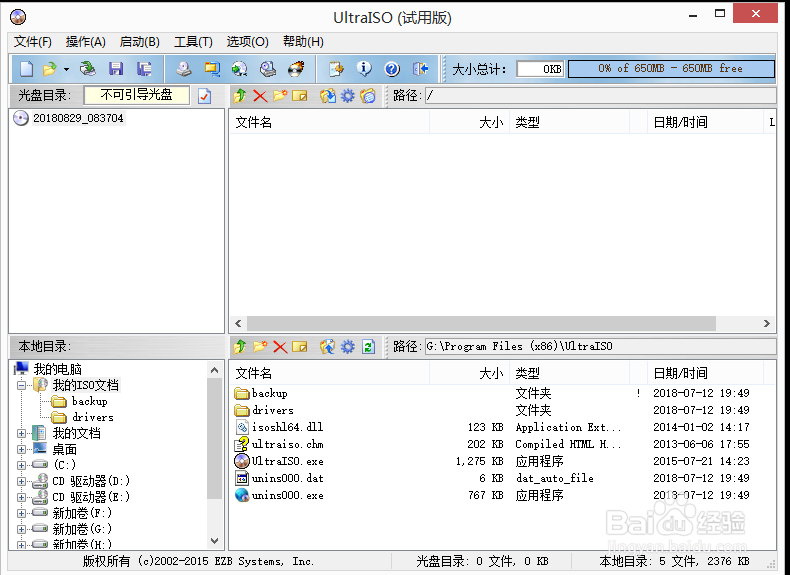Expand the CD 驱动器(D:) node
The height and width of the screenshot is (575, 790).
click(x=21, y=481)
